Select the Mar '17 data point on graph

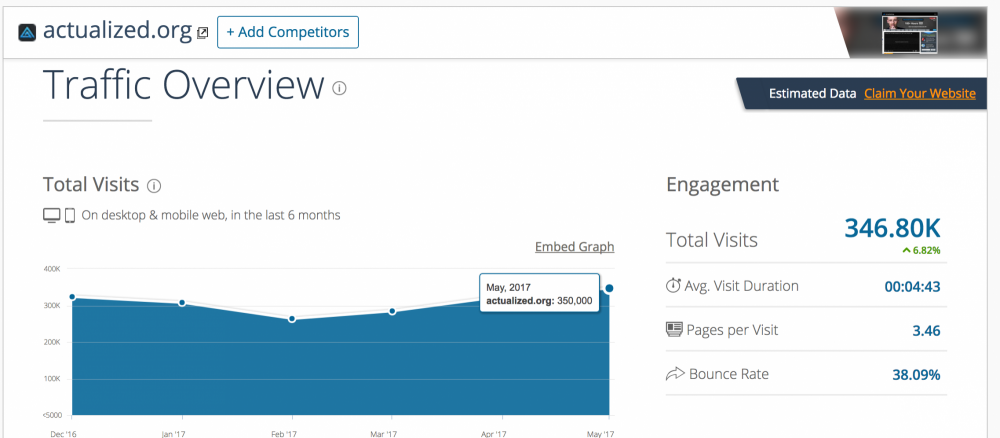click(x=392, y=312)
